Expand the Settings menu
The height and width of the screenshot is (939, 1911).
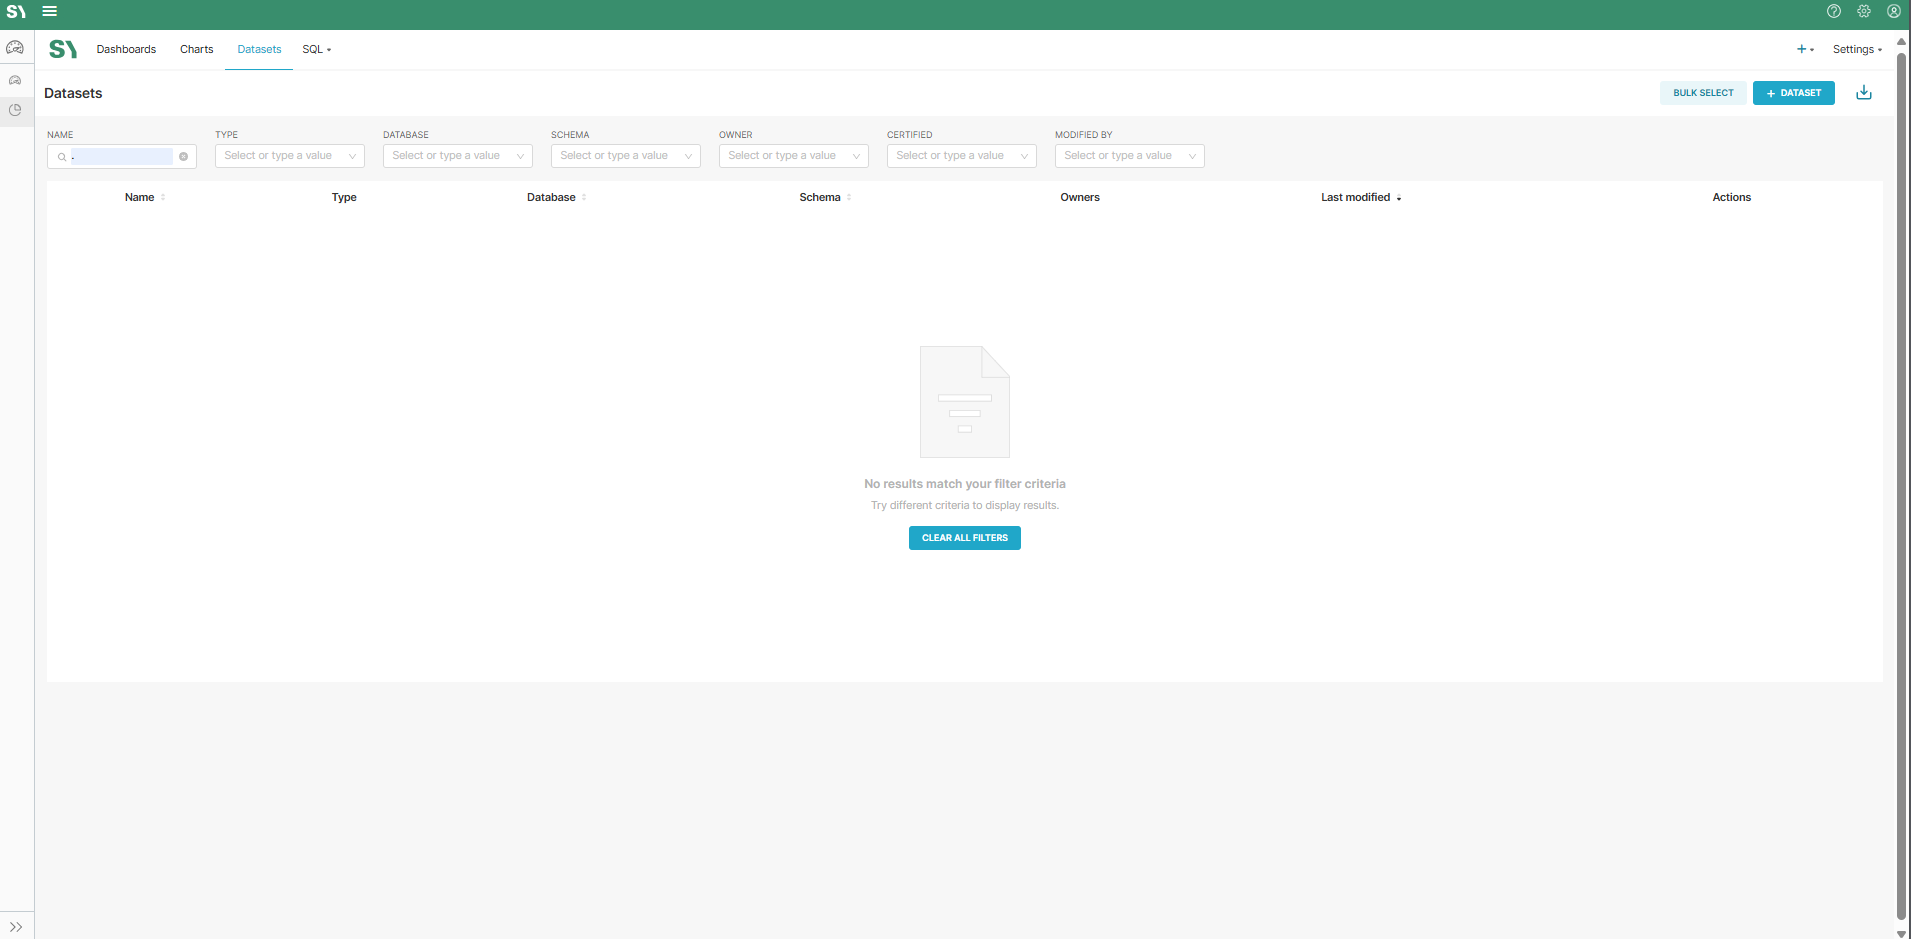[x=1856, y=49]
